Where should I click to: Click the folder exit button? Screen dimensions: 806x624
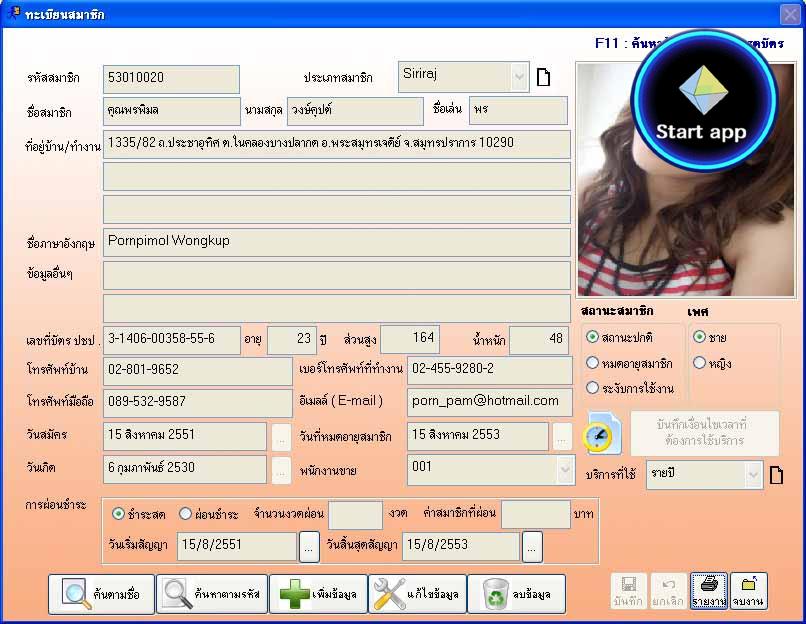click(x=747, y=591)
